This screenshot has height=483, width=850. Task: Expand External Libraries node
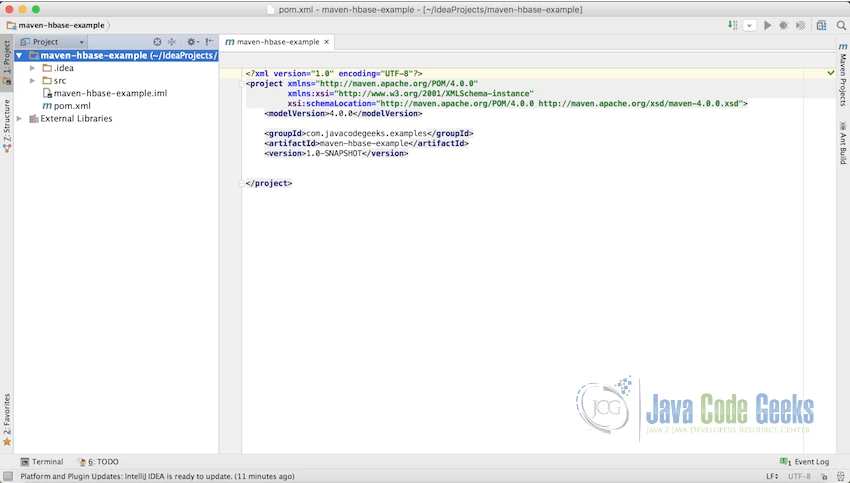click(20, 119)
